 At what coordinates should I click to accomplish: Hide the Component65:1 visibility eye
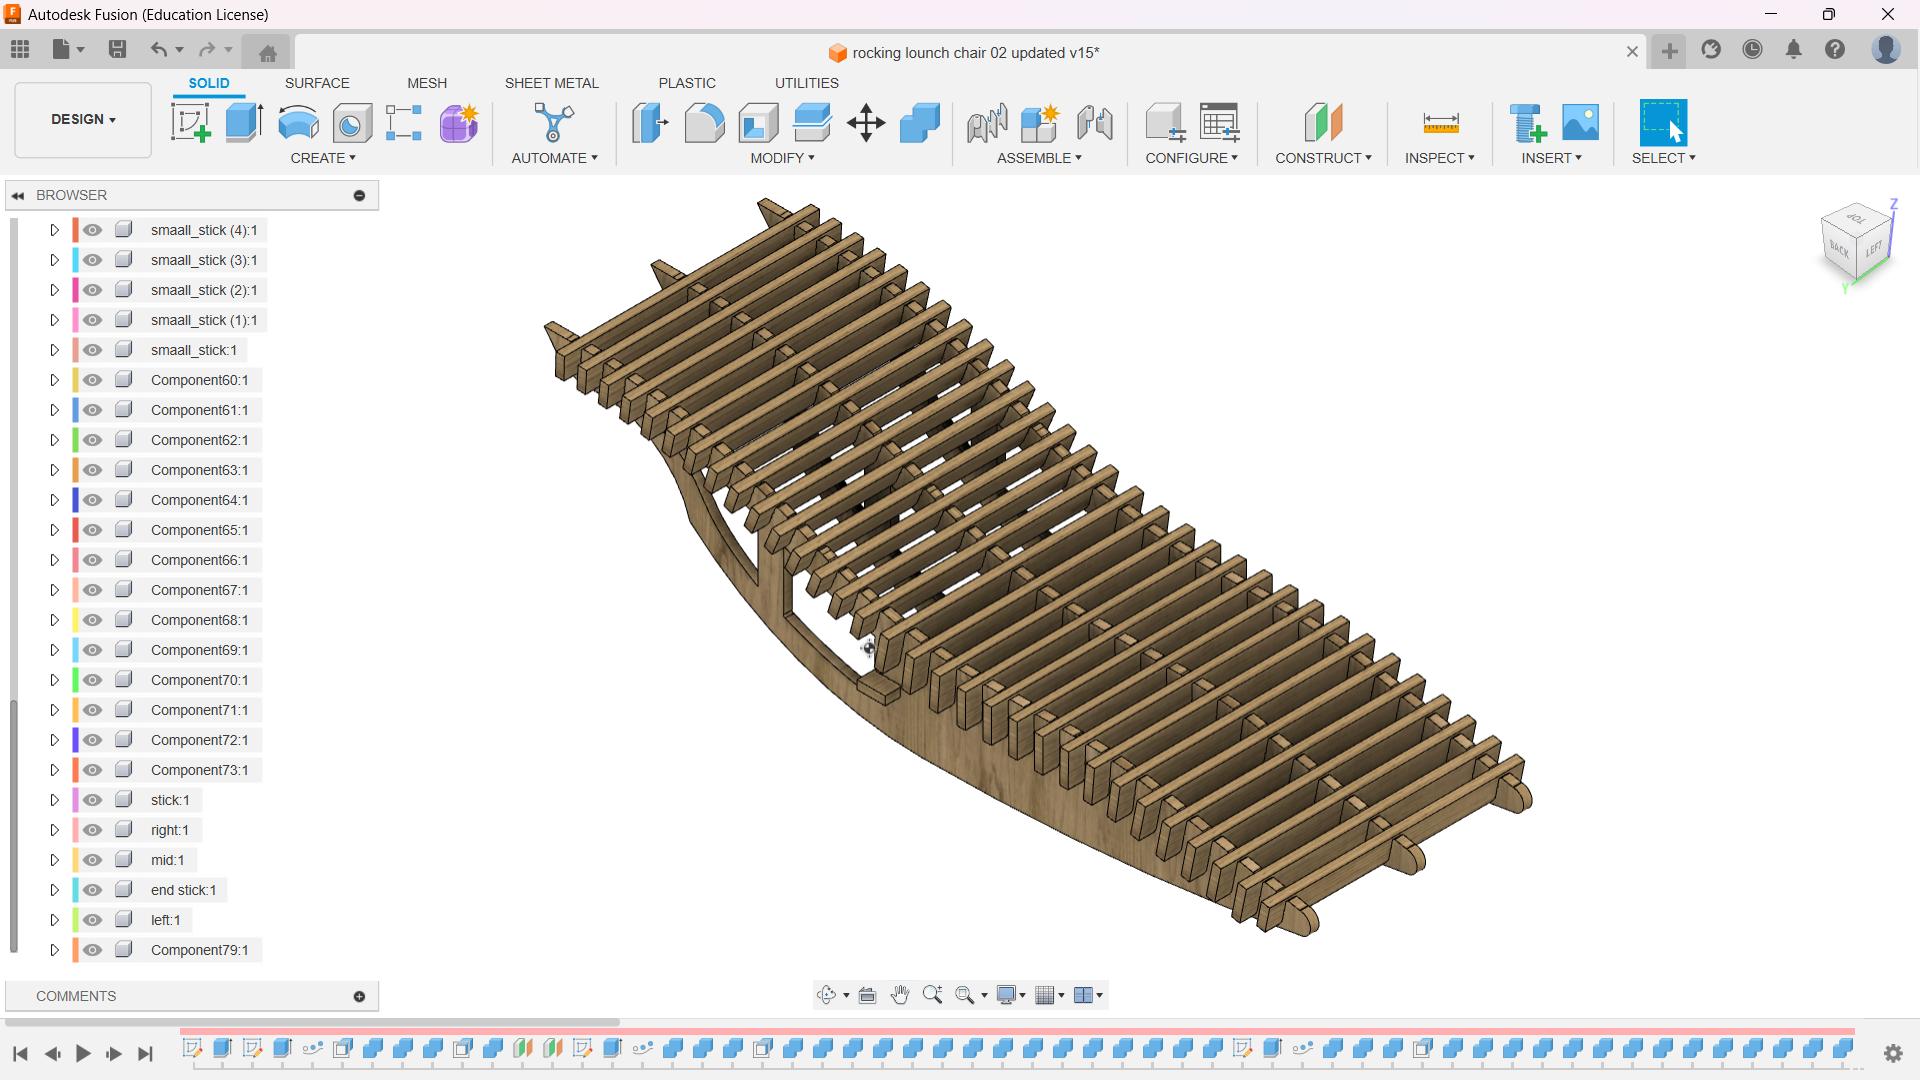pos(93,530)
